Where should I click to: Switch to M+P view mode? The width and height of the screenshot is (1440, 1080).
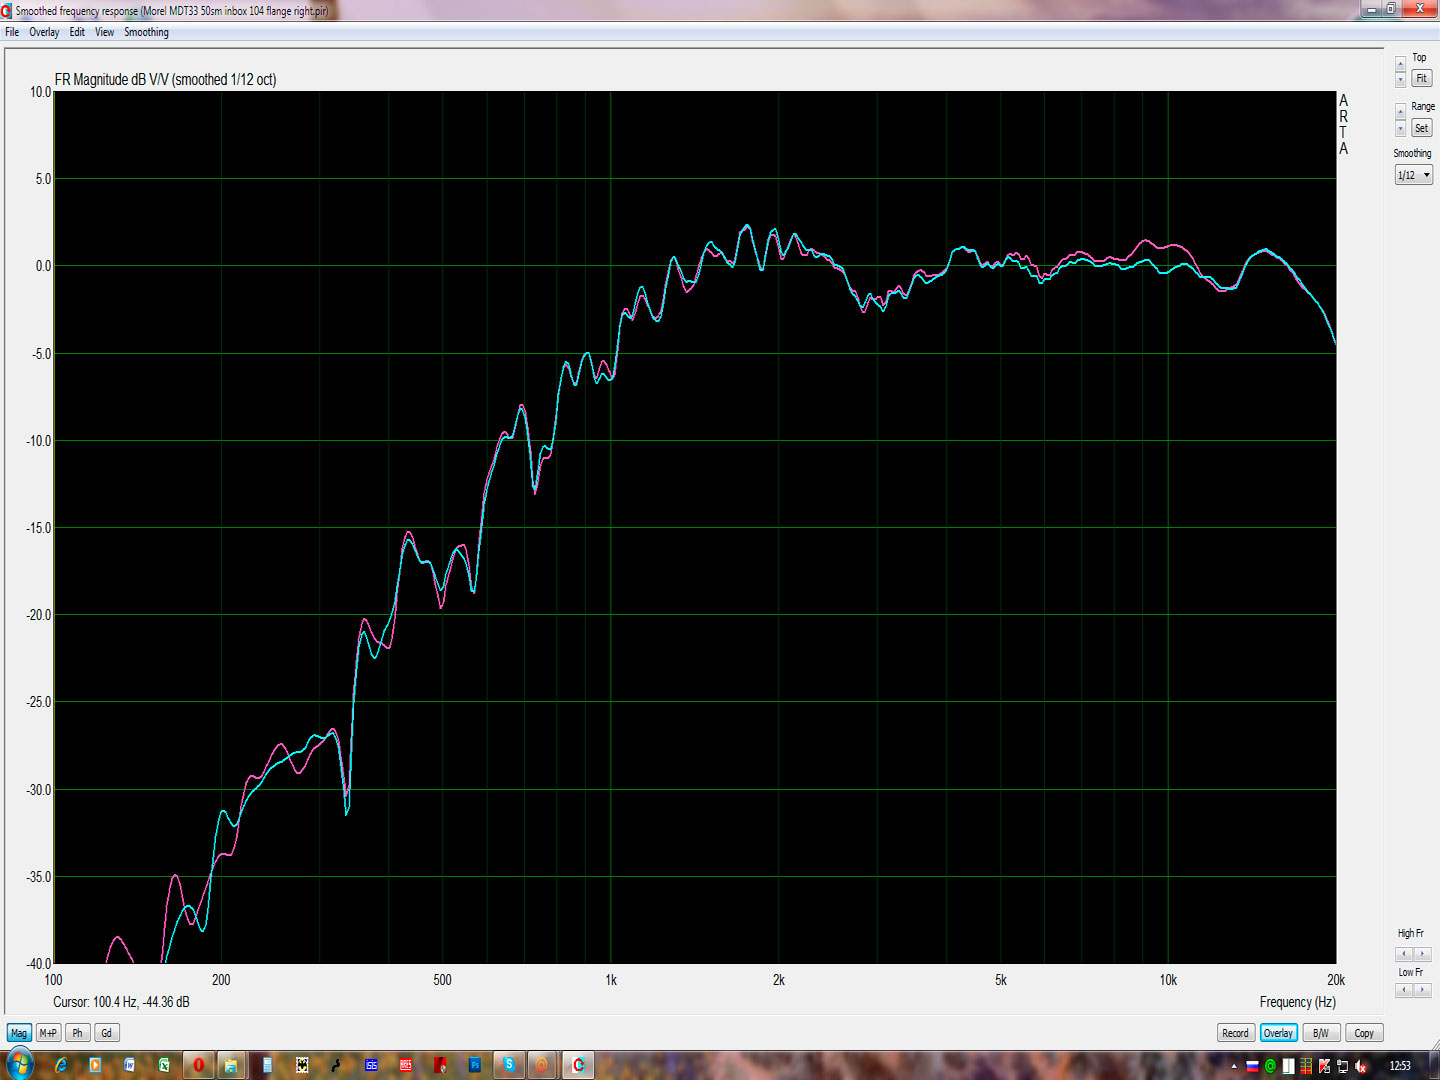click(48, 1033)
